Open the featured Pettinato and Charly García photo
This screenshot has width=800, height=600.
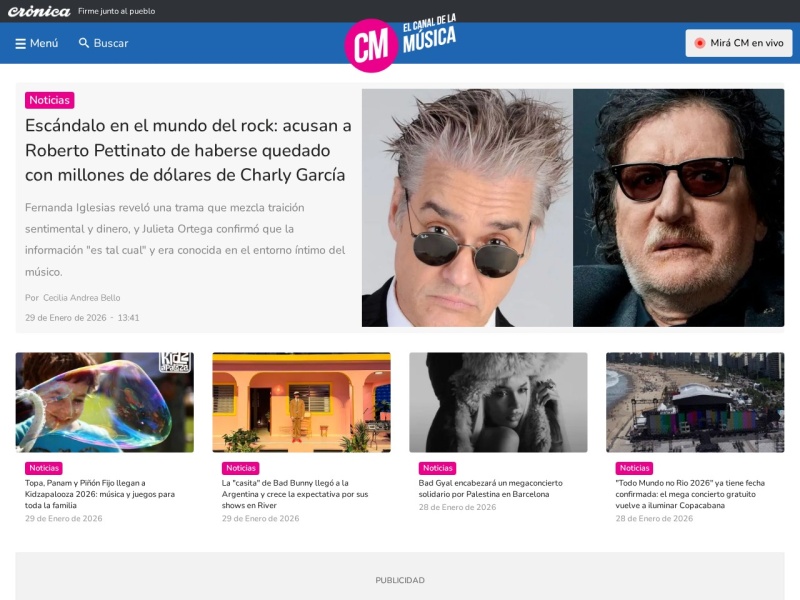pos(572,208)
